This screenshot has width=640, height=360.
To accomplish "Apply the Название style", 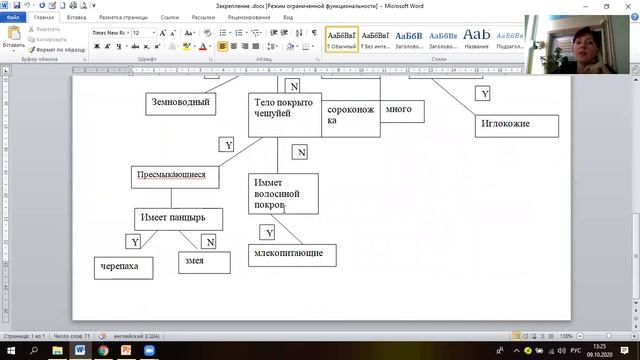I will (476, 40).
